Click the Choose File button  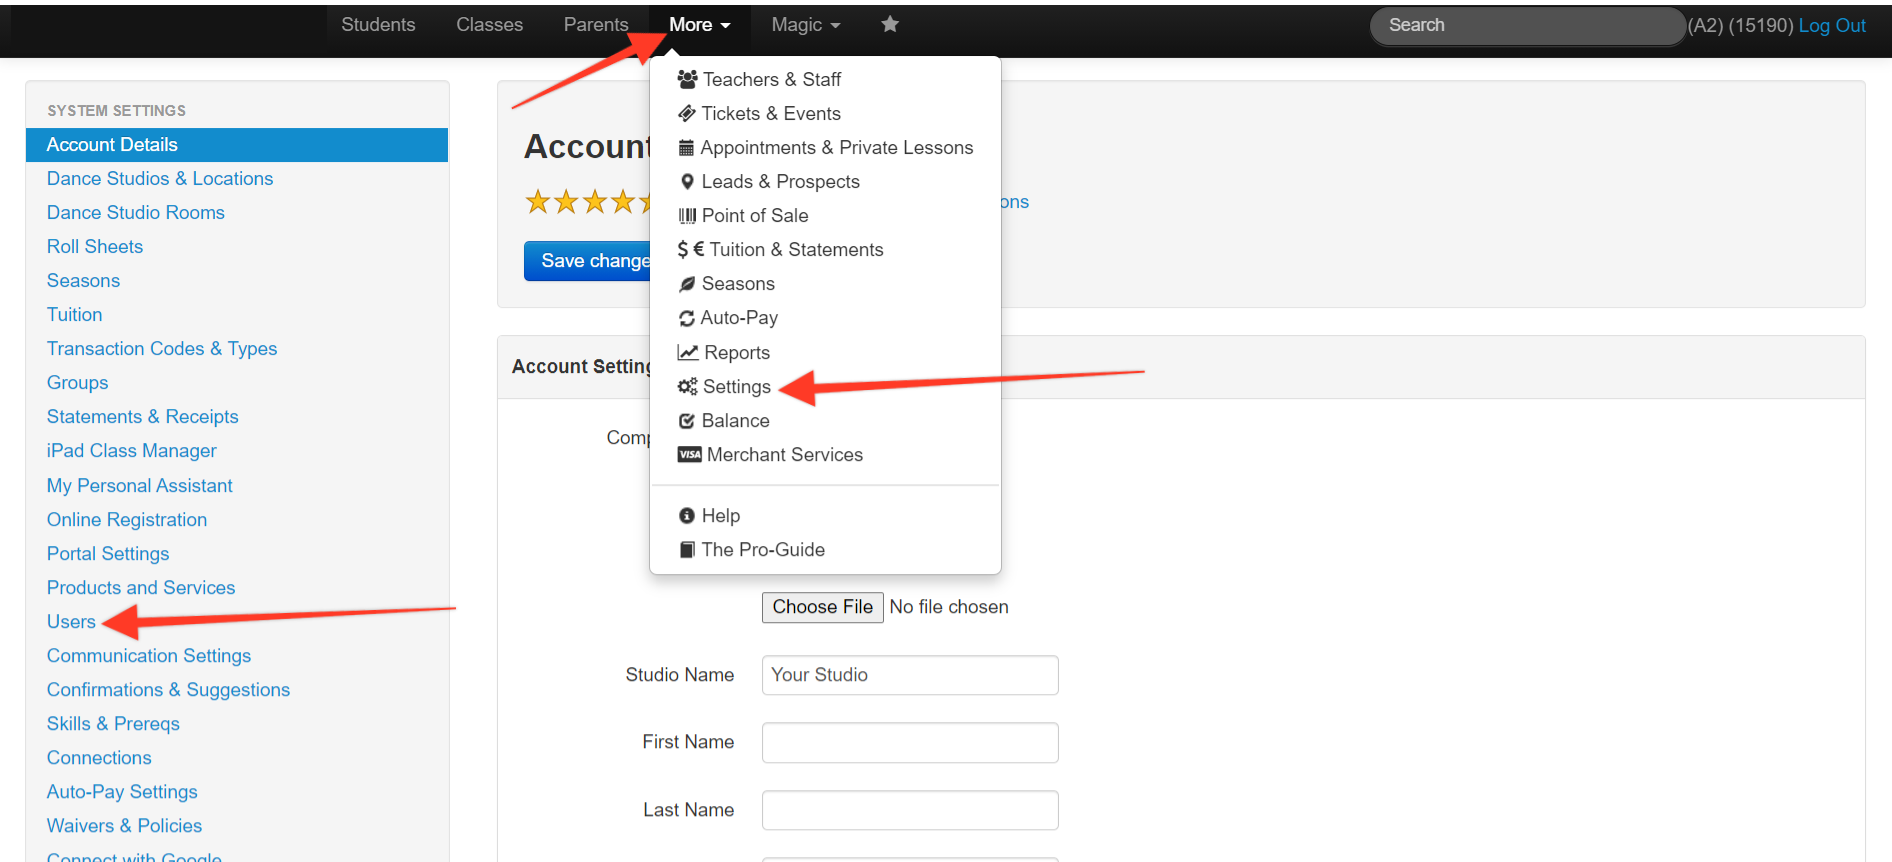click(822, 607)
